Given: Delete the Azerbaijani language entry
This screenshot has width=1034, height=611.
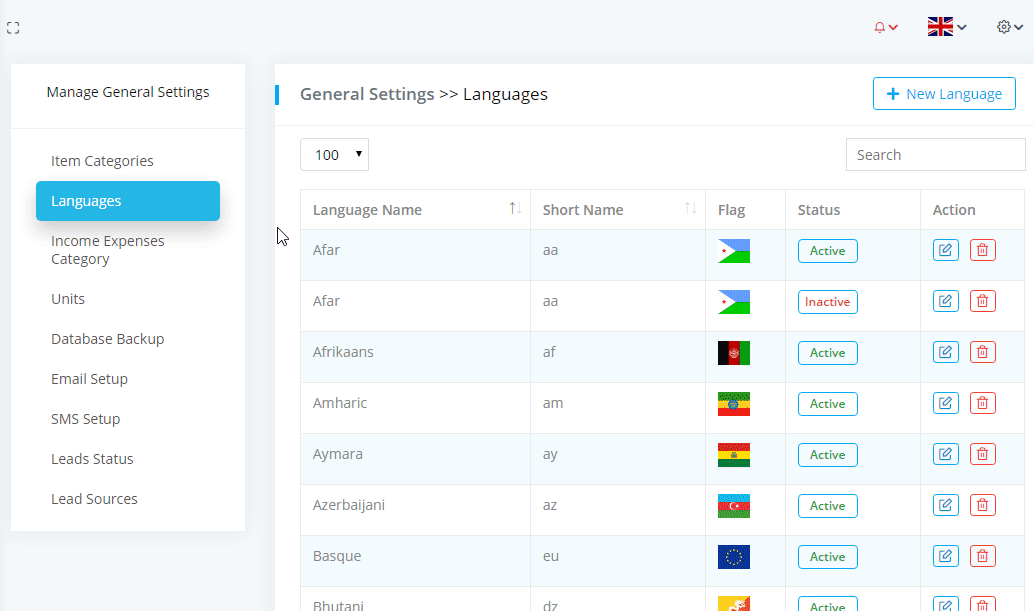Looking at the screenshot, I should coord(982,505).
